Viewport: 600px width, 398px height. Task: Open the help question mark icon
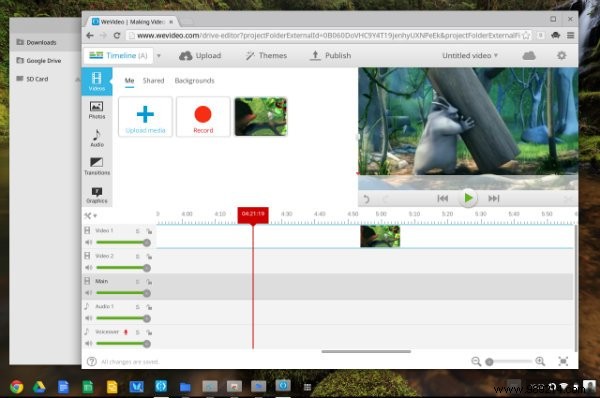pyautogui.click(x=91, y=361)
